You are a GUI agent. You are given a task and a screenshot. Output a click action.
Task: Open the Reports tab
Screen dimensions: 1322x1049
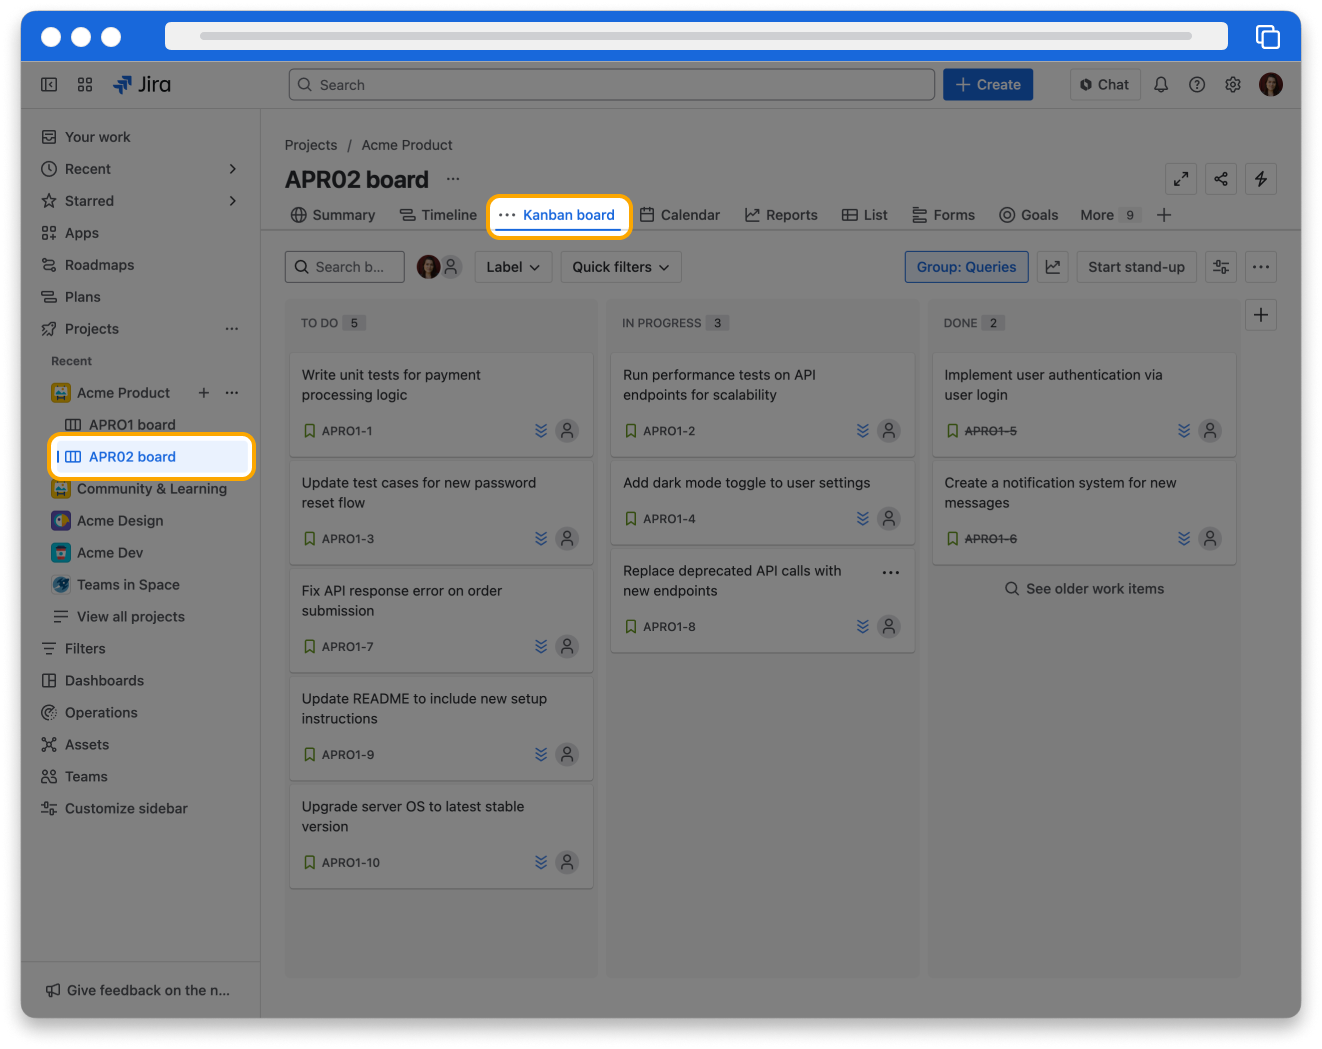(781, 215)
